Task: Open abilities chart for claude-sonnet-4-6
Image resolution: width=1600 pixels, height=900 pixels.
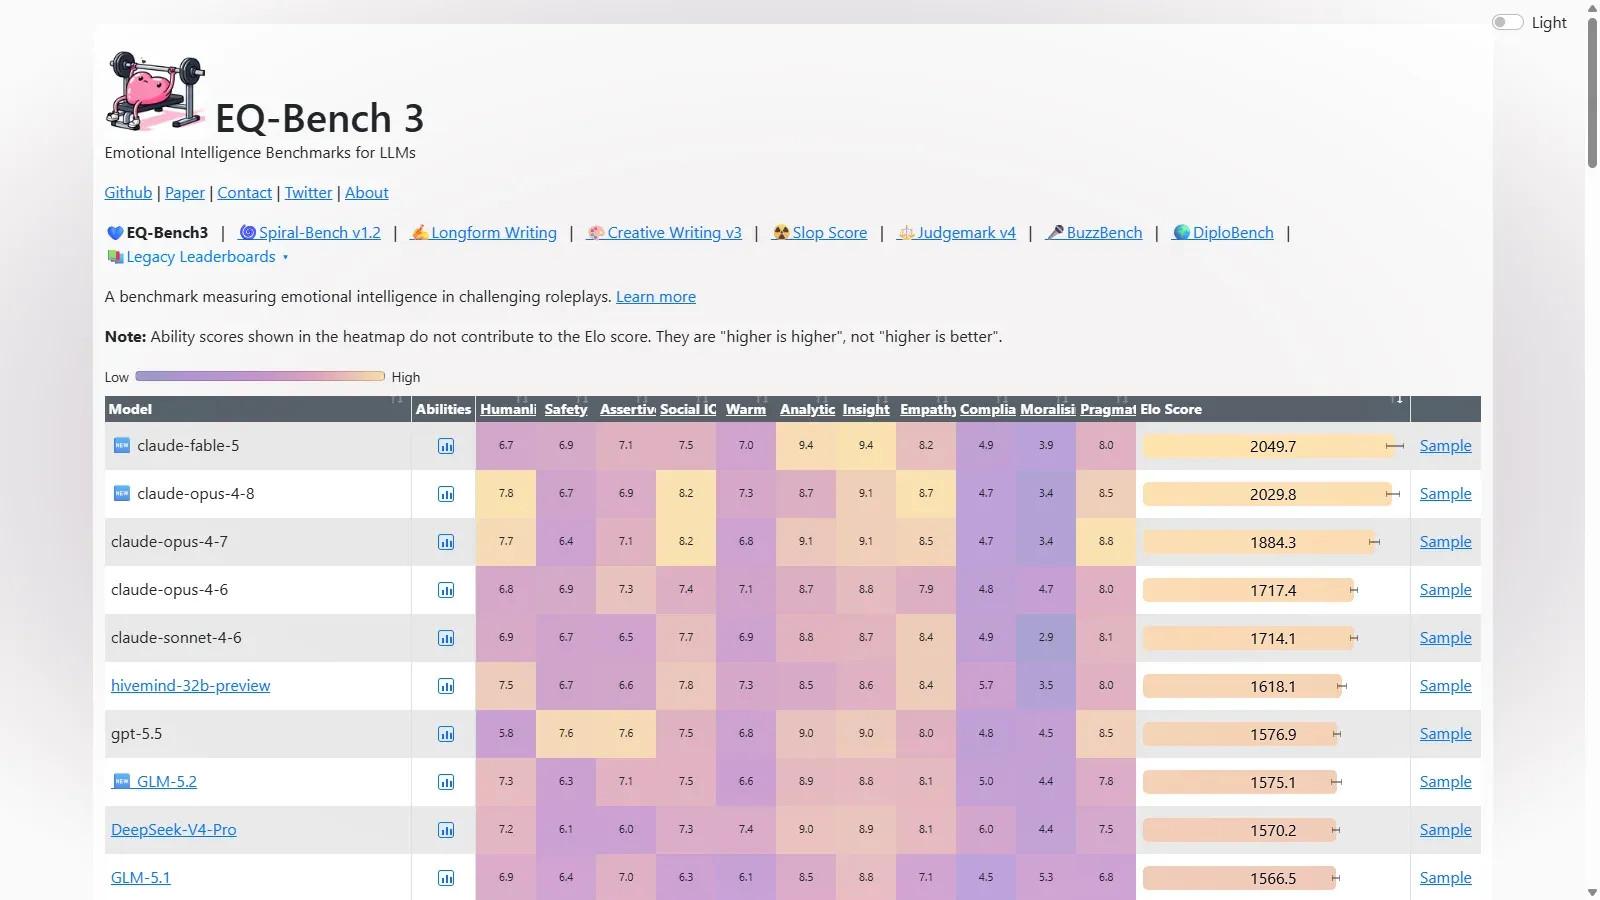Action: (446, 638)
